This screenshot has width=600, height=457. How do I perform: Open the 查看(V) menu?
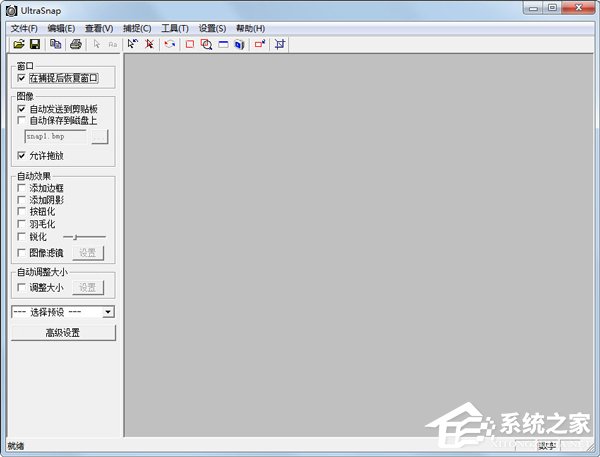(x=99, y=28)
